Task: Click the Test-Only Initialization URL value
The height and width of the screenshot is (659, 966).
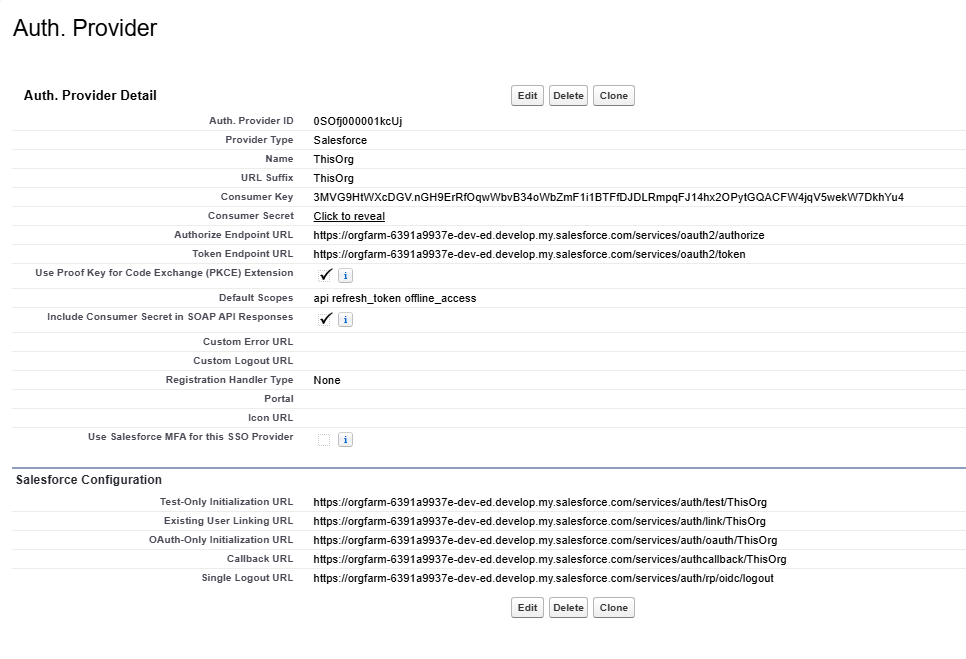Action: (539, 502)
